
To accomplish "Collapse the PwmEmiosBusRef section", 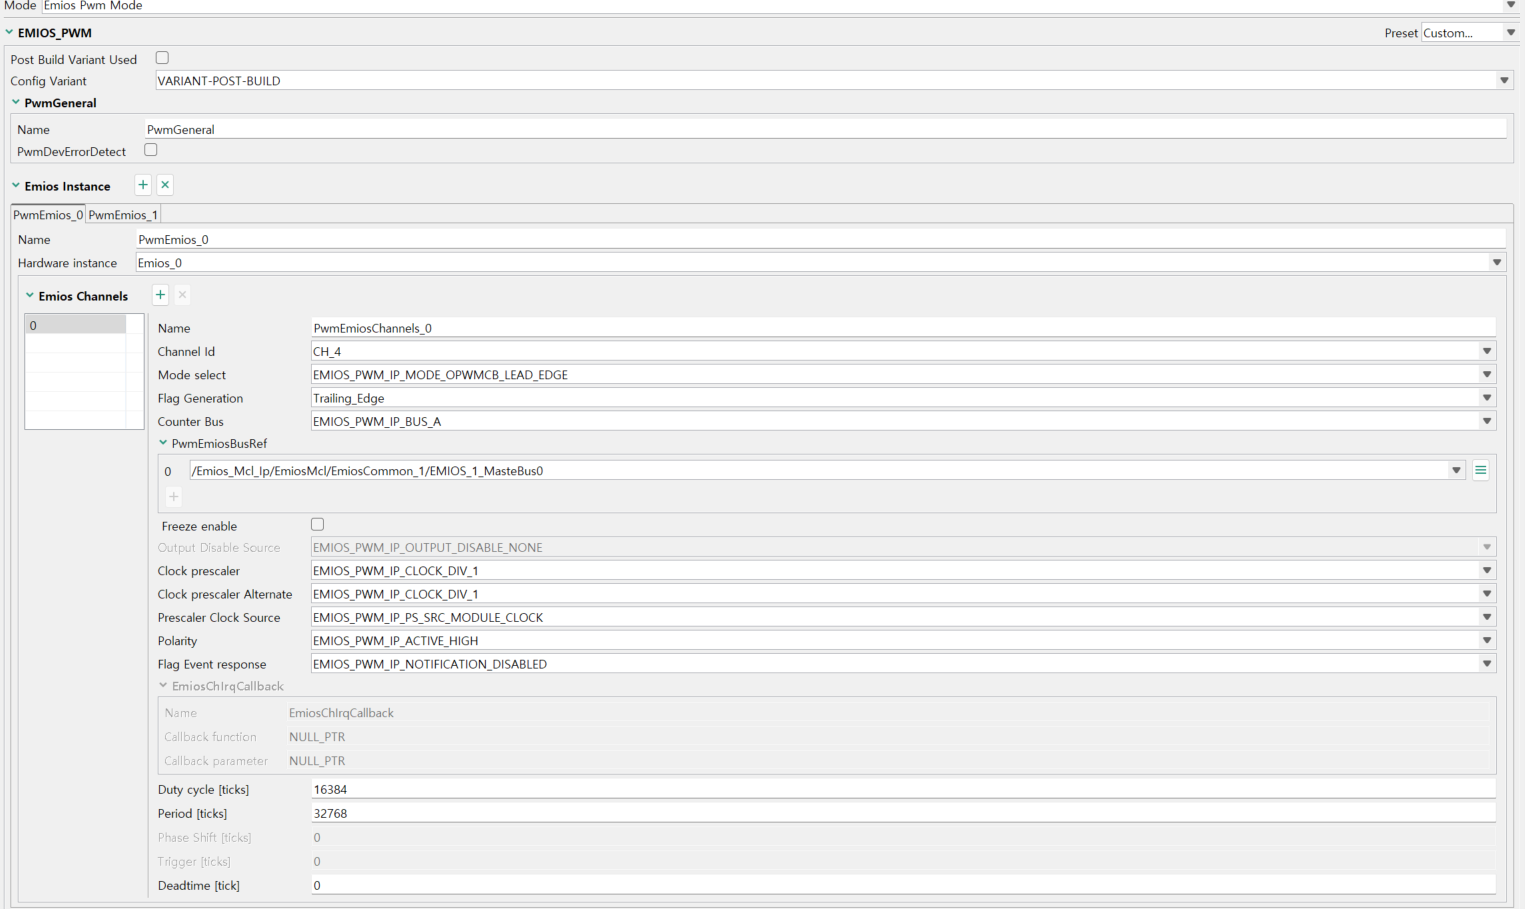I will 163,443.
